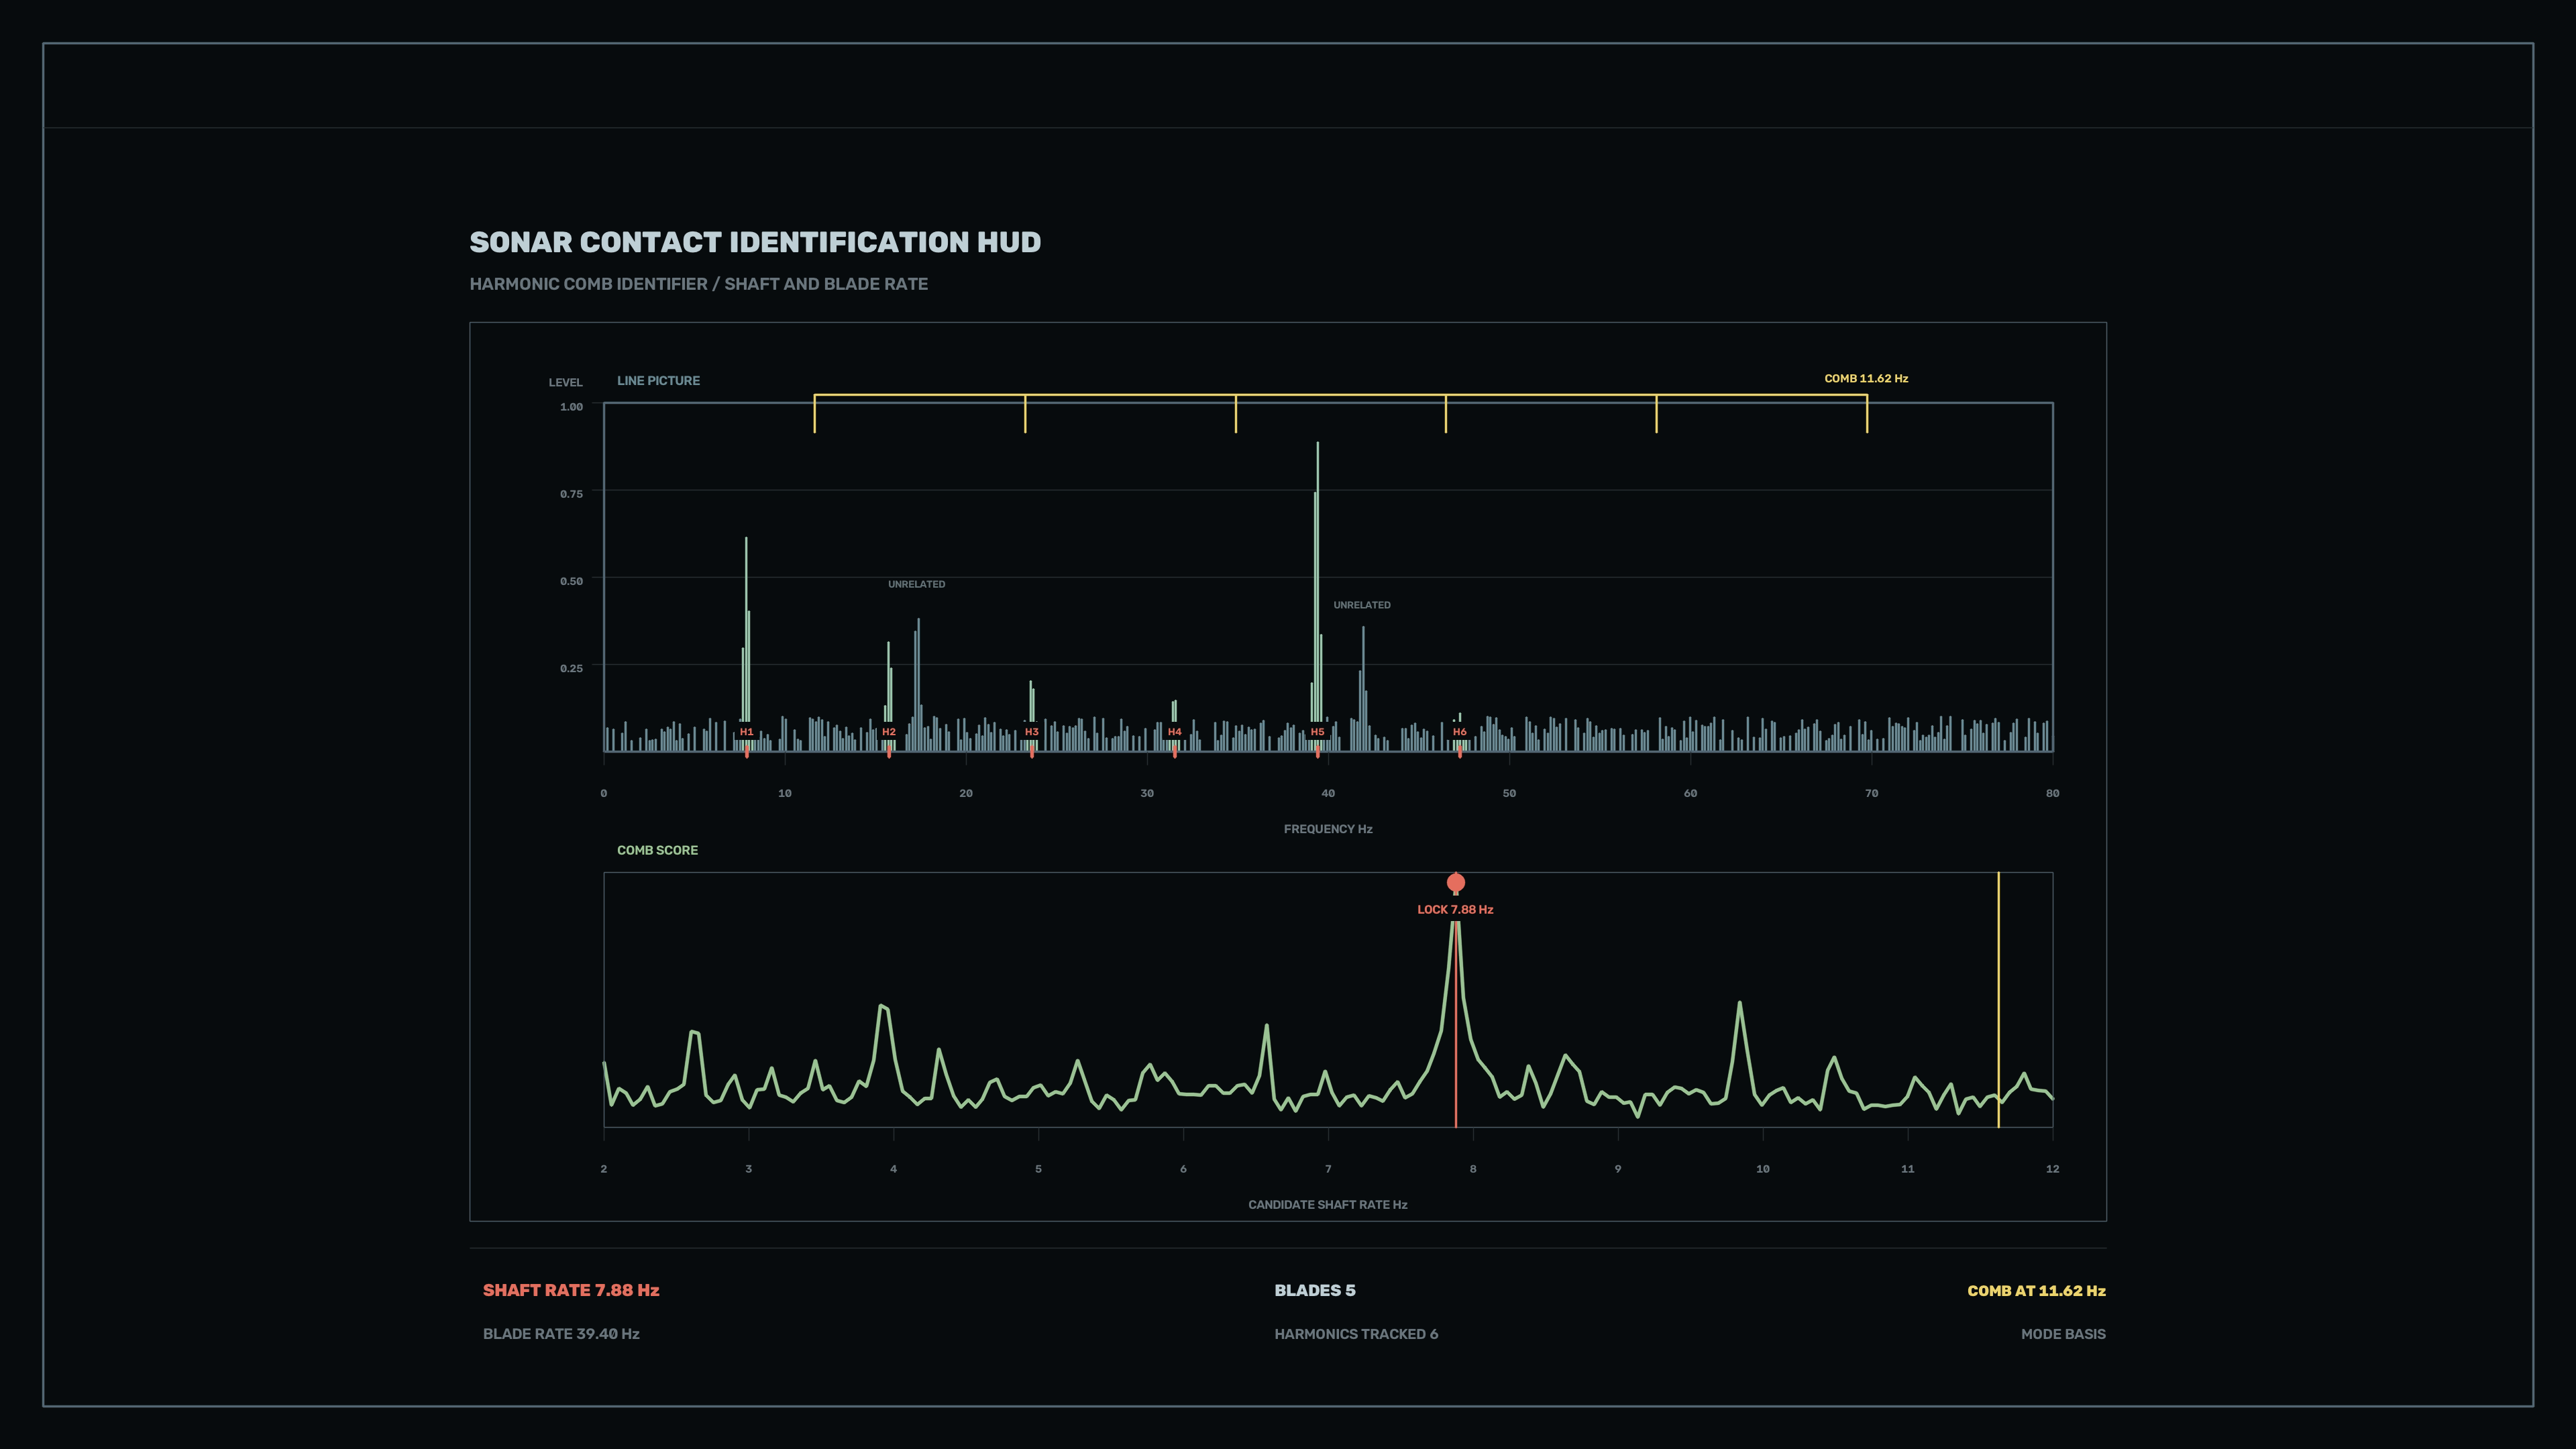The width and height of the screenshot is (2576, 1449).
Task: Click the H5 blade rate marker
Action: pos(1318,732)
